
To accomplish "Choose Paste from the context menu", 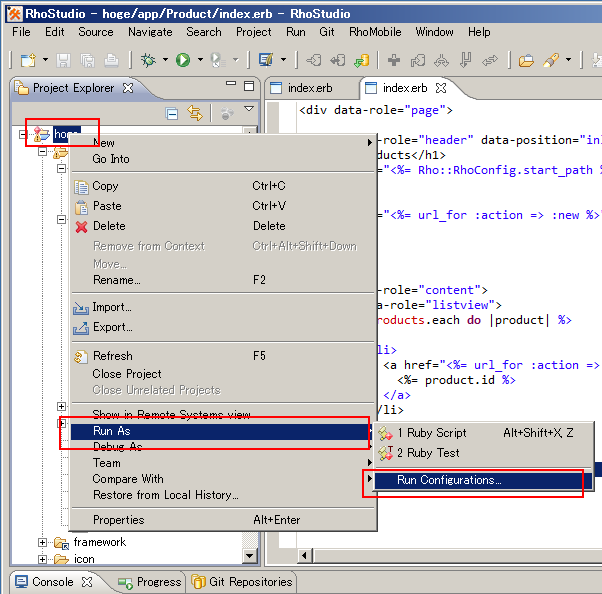I will [223, 206].
